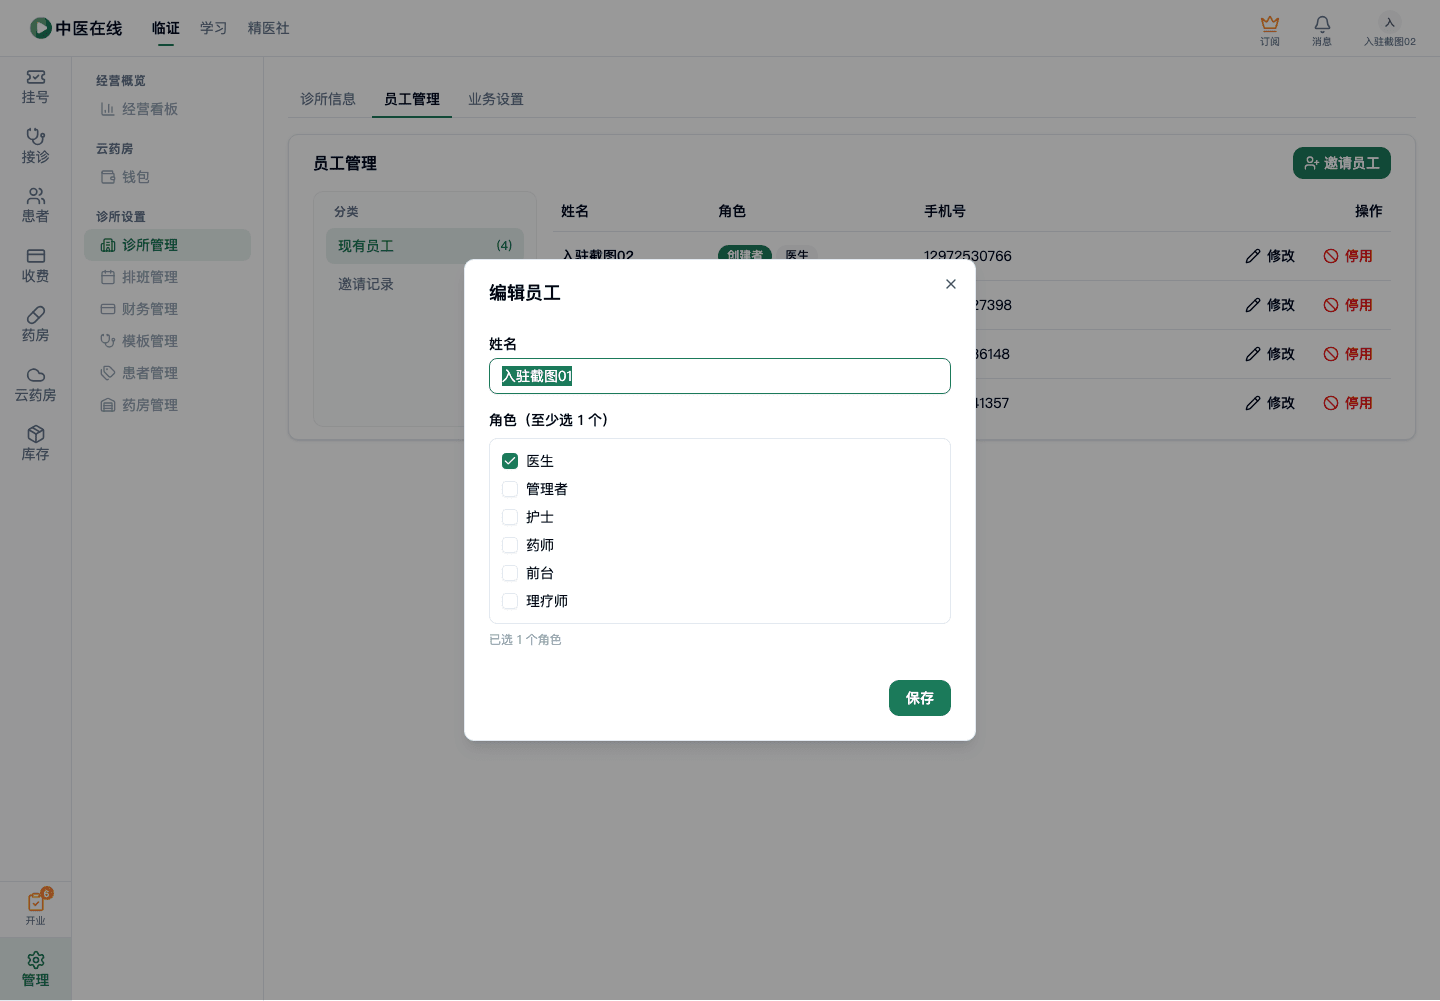
Task: Open the 业务设置 tab
Action: 496,99
